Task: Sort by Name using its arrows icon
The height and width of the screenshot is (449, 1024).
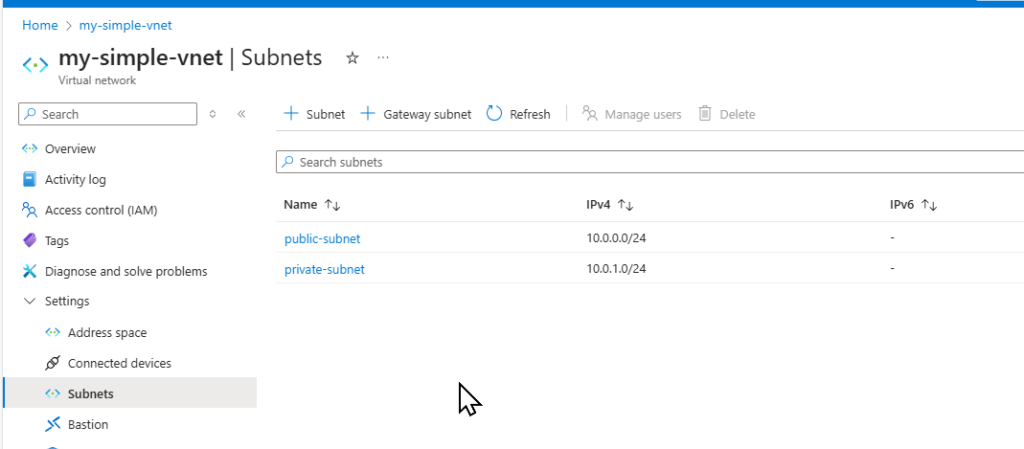Action: tap(332, 205)
